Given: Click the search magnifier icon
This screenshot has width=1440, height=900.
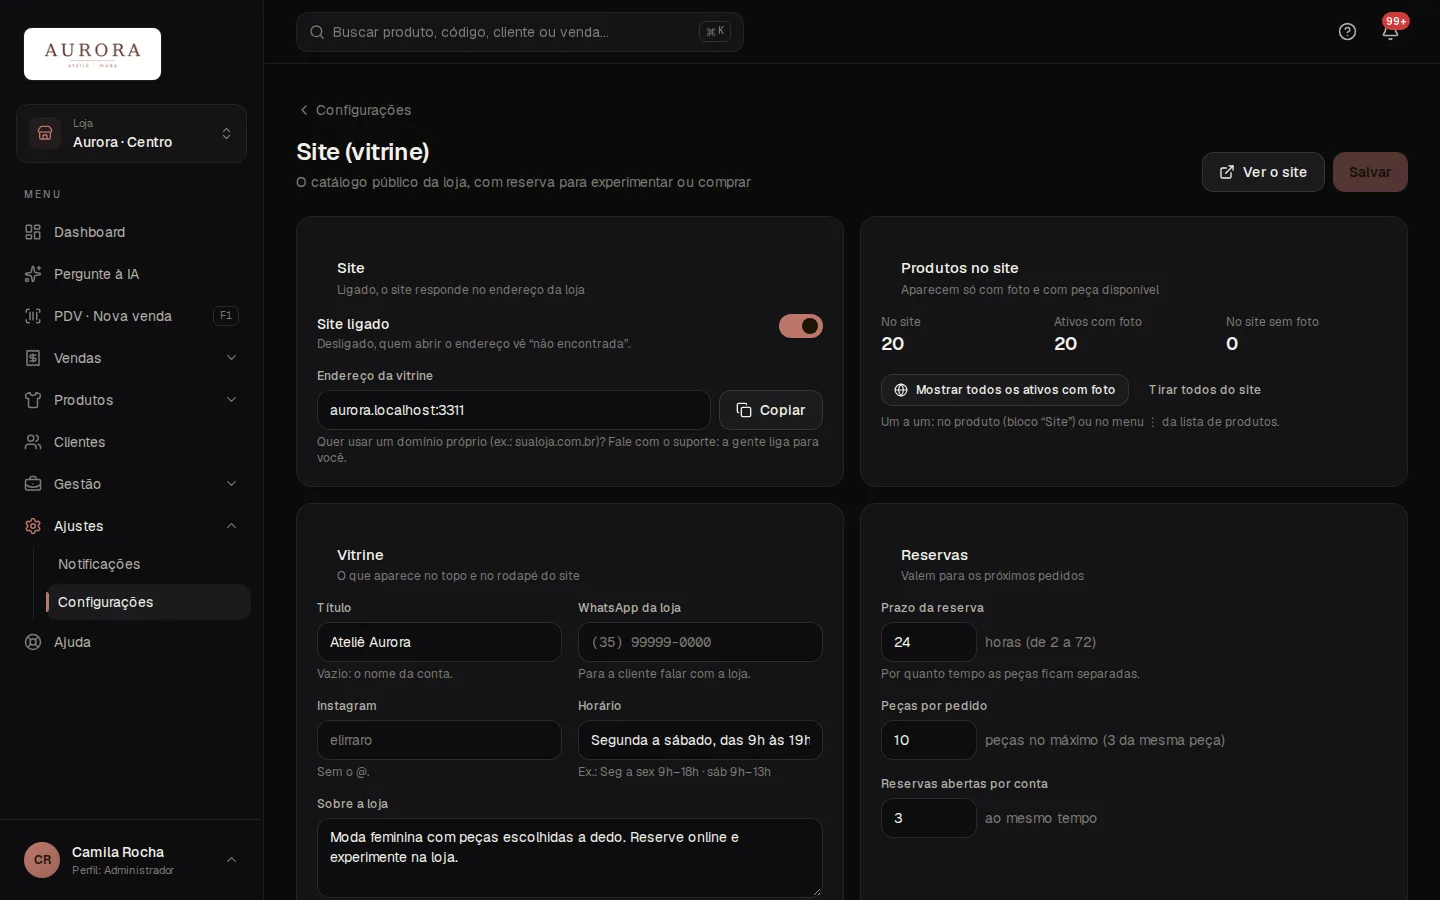Looking at the screenshot, I should [x=317, y=32].
